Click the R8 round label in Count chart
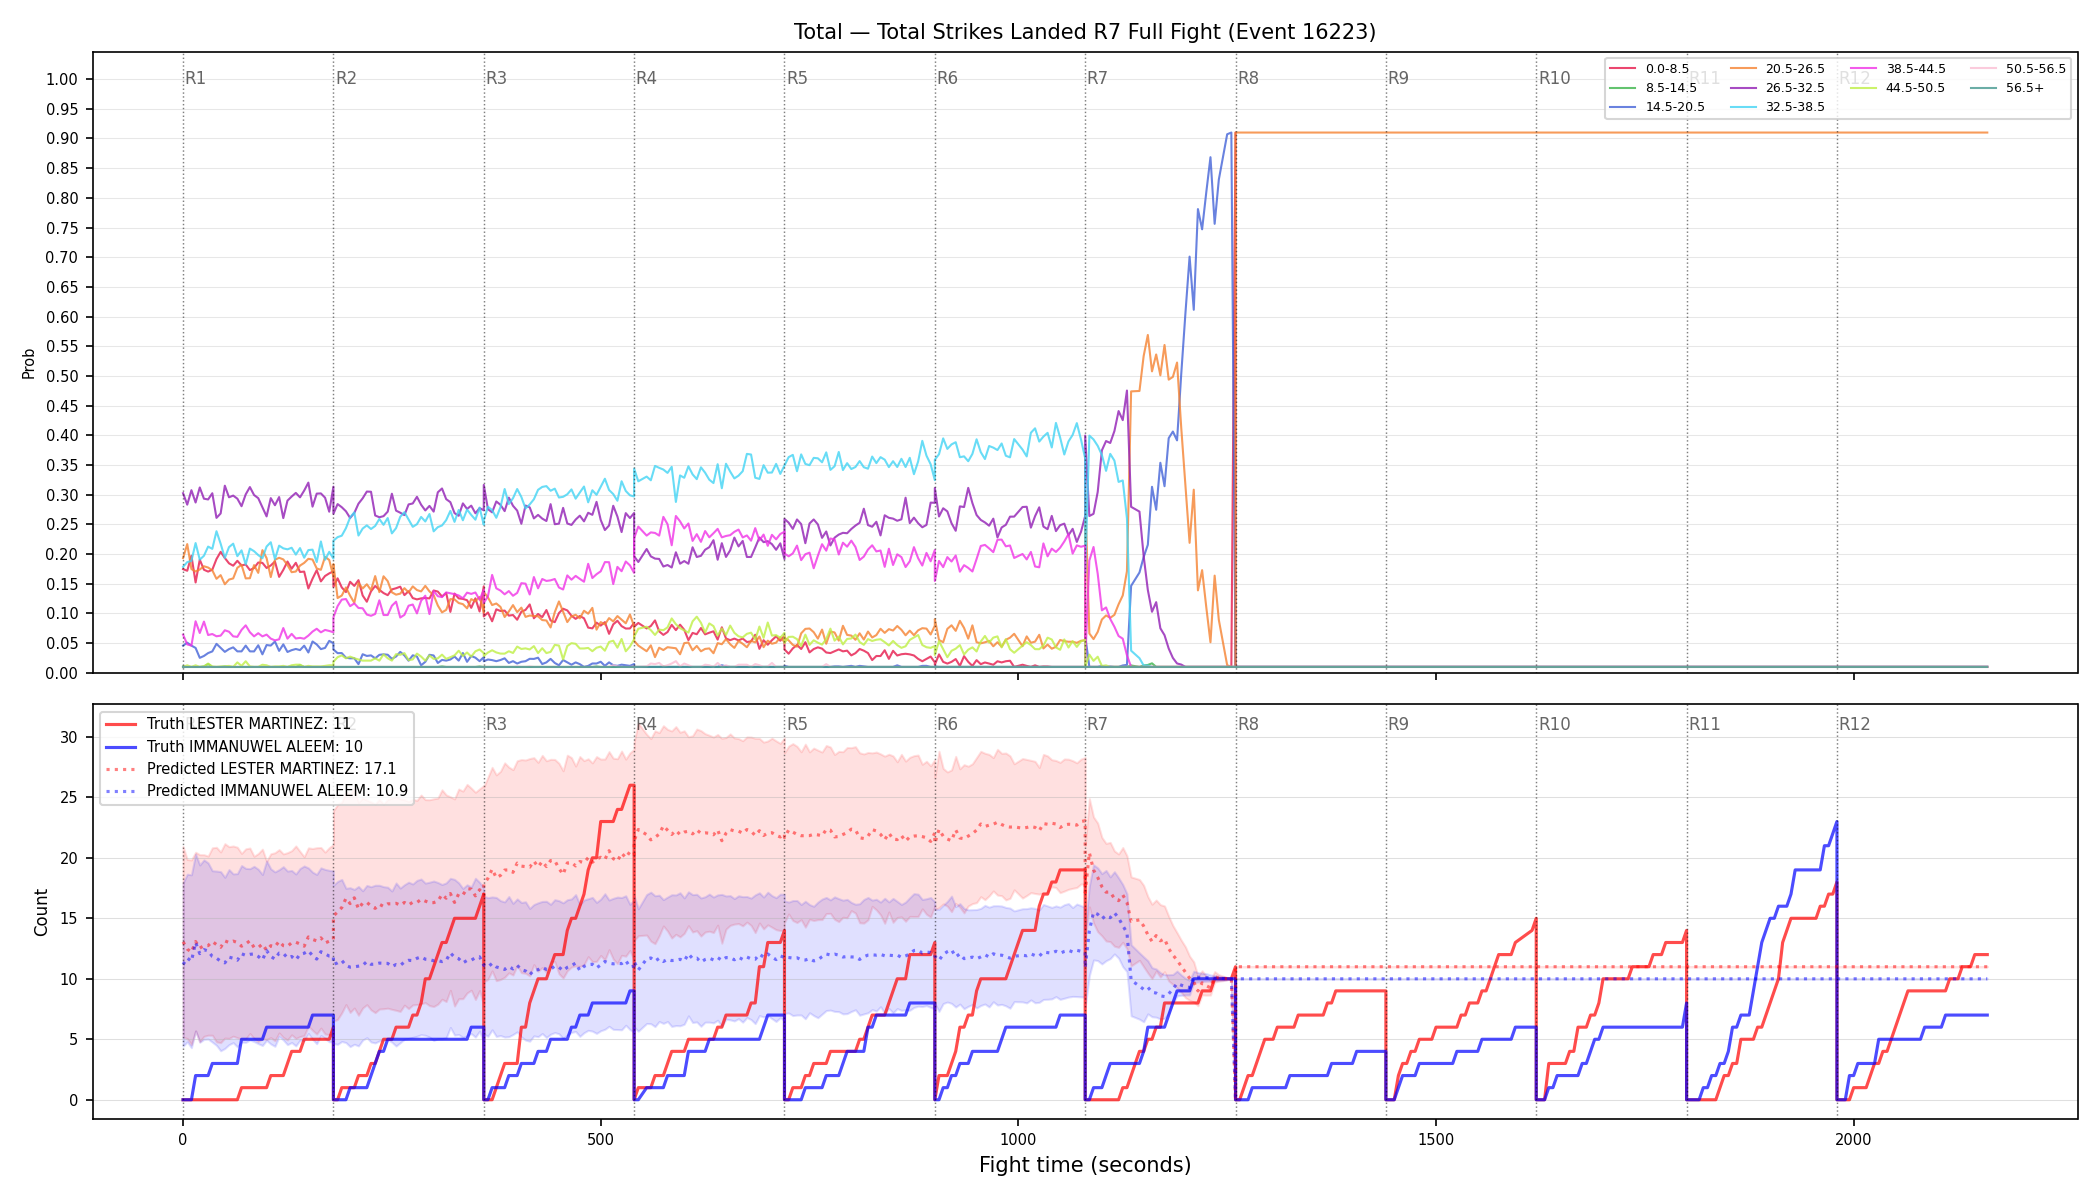The width and height of the screenshot is (2100, 1200). (x=1248, y=724)
